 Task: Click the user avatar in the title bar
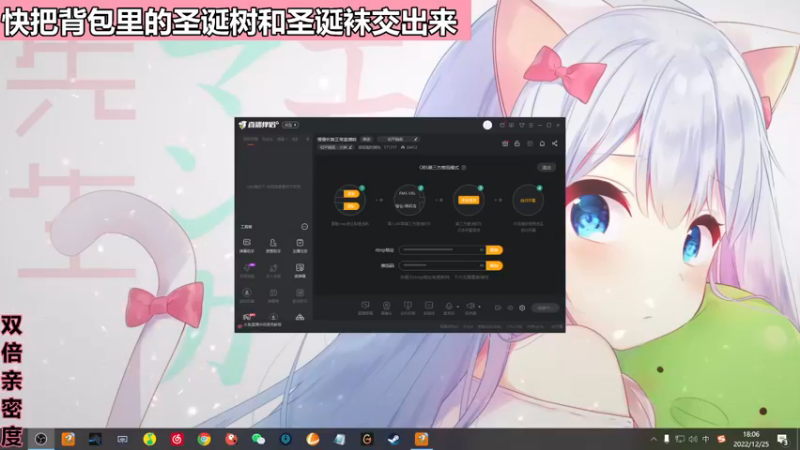[487, 125]
